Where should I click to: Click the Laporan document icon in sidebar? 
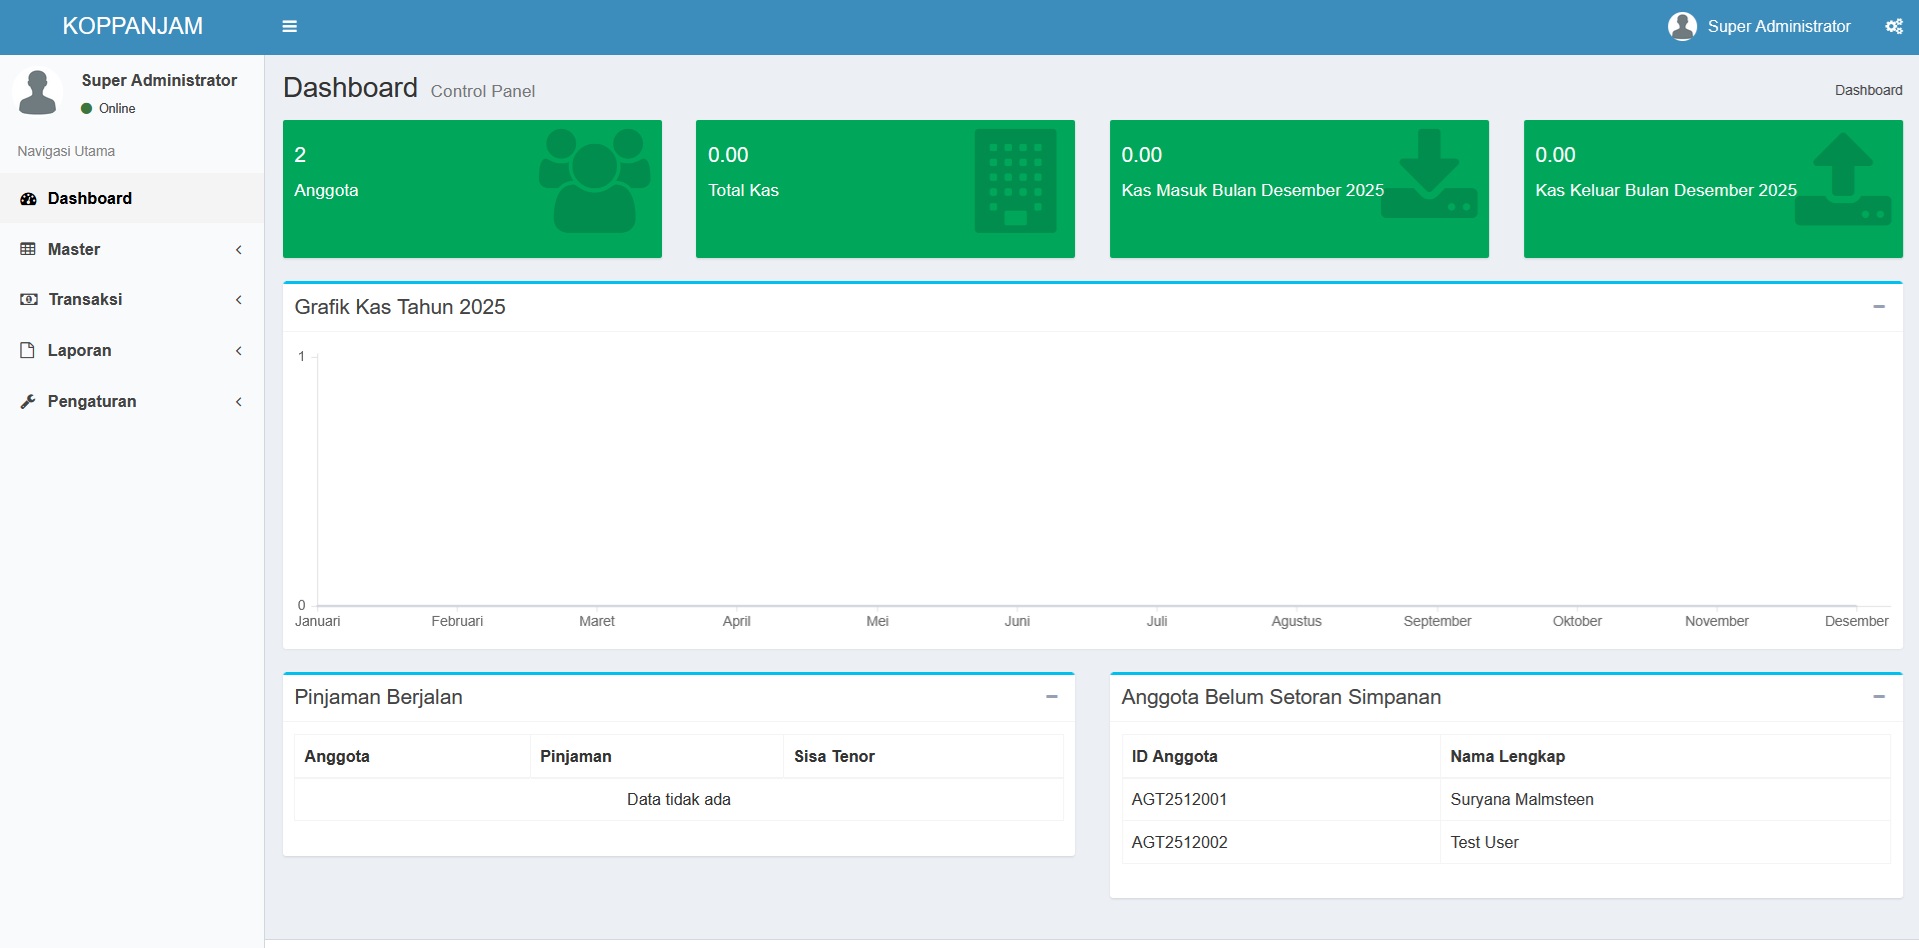point(27,350)
